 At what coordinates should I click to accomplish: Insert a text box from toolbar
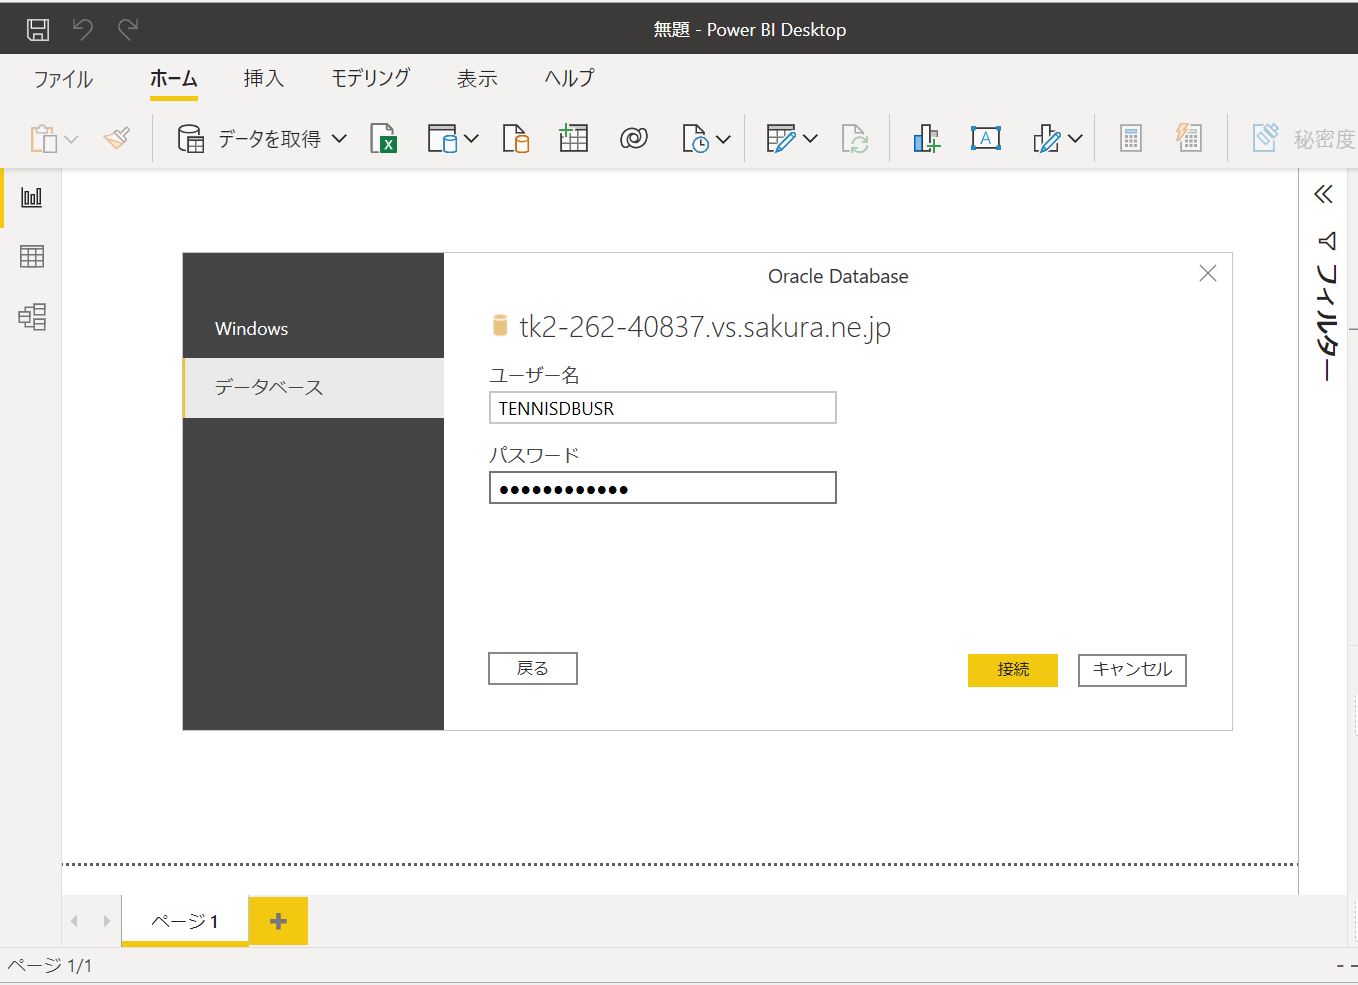pos(985,138)
